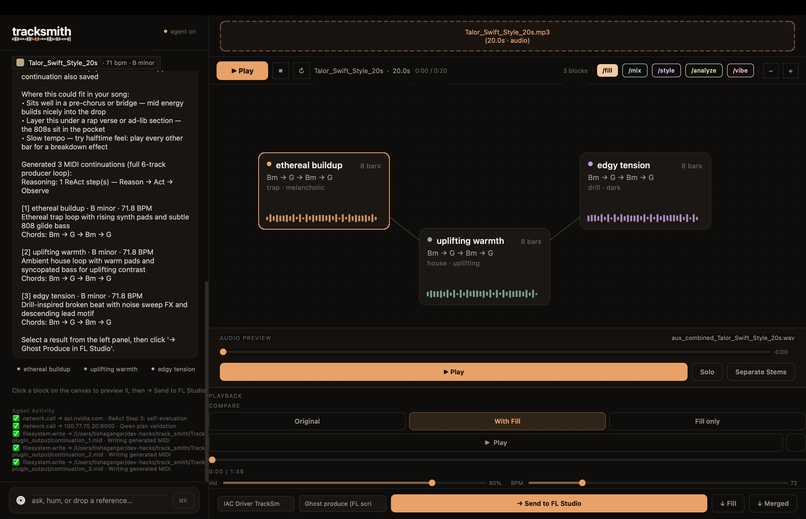Click the Talor_Swift_Style_20s project chip icon

(x=21, y=63)
